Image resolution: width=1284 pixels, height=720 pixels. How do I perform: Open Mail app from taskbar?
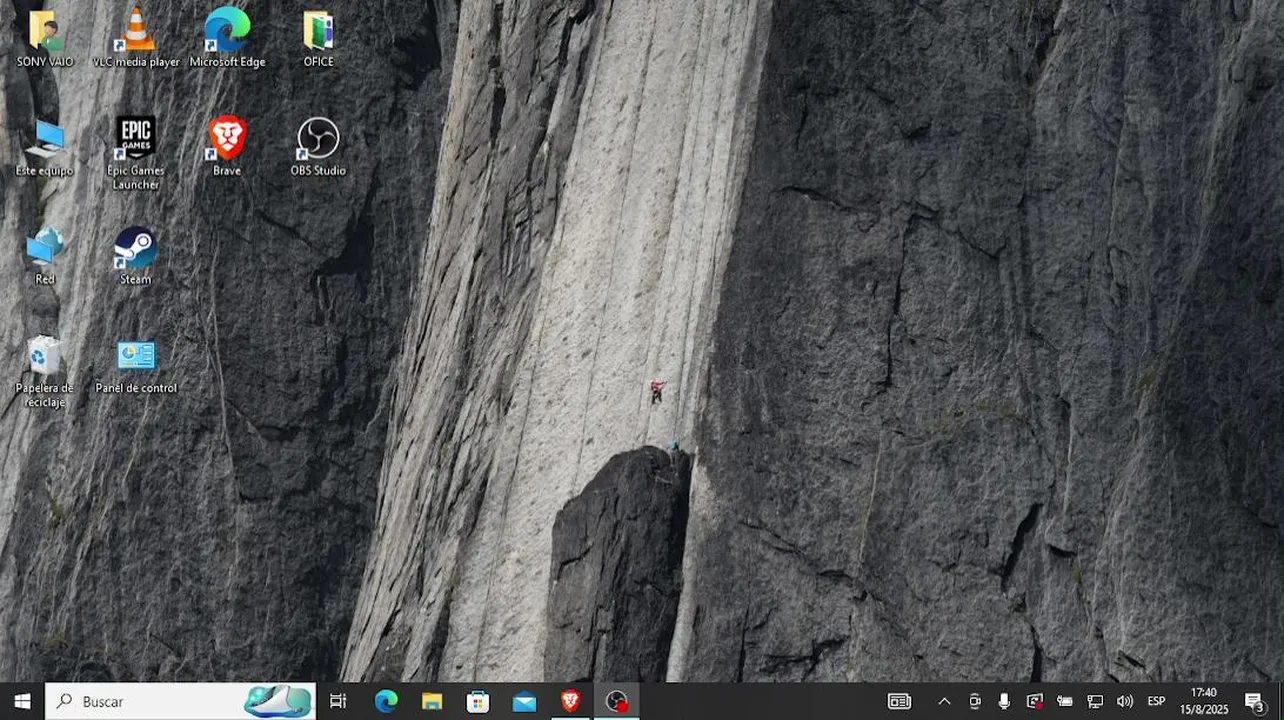click(524, 701)
